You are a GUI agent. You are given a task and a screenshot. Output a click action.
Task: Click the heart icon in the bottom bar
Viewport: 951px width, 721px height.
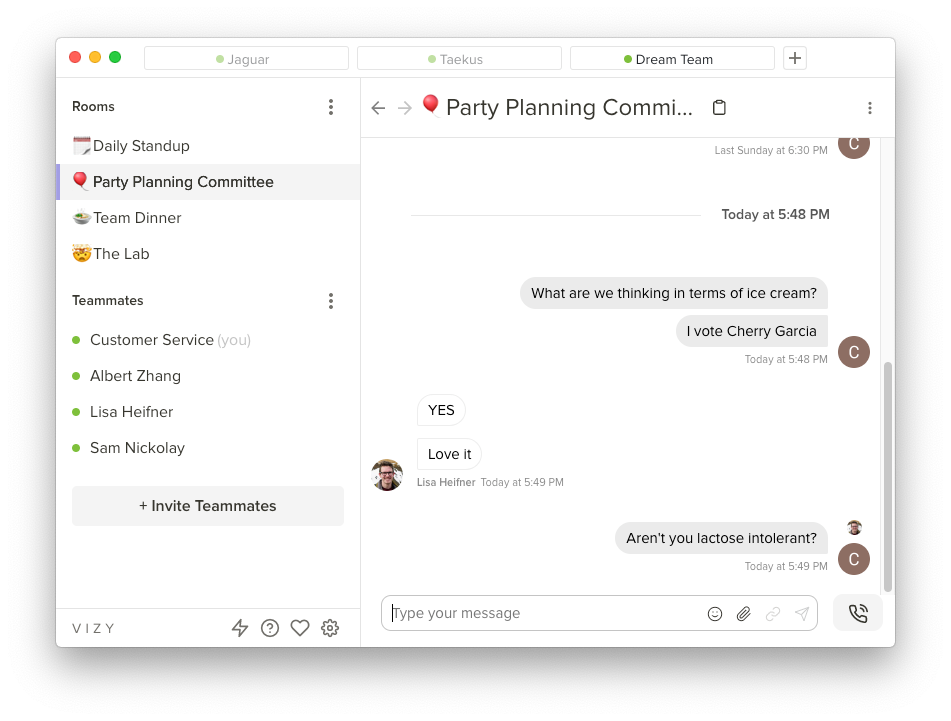300,628
